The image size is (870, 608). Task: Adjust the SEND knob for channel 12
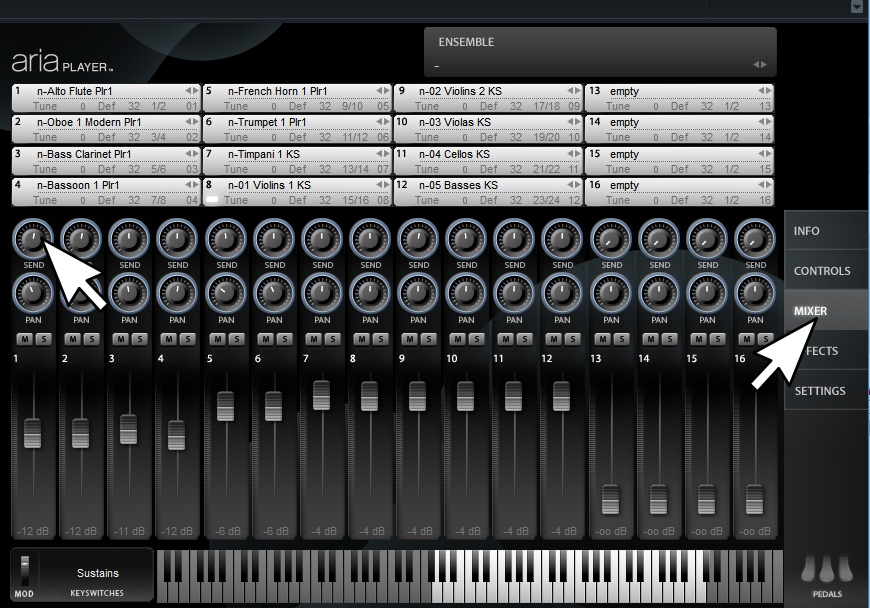562,240
